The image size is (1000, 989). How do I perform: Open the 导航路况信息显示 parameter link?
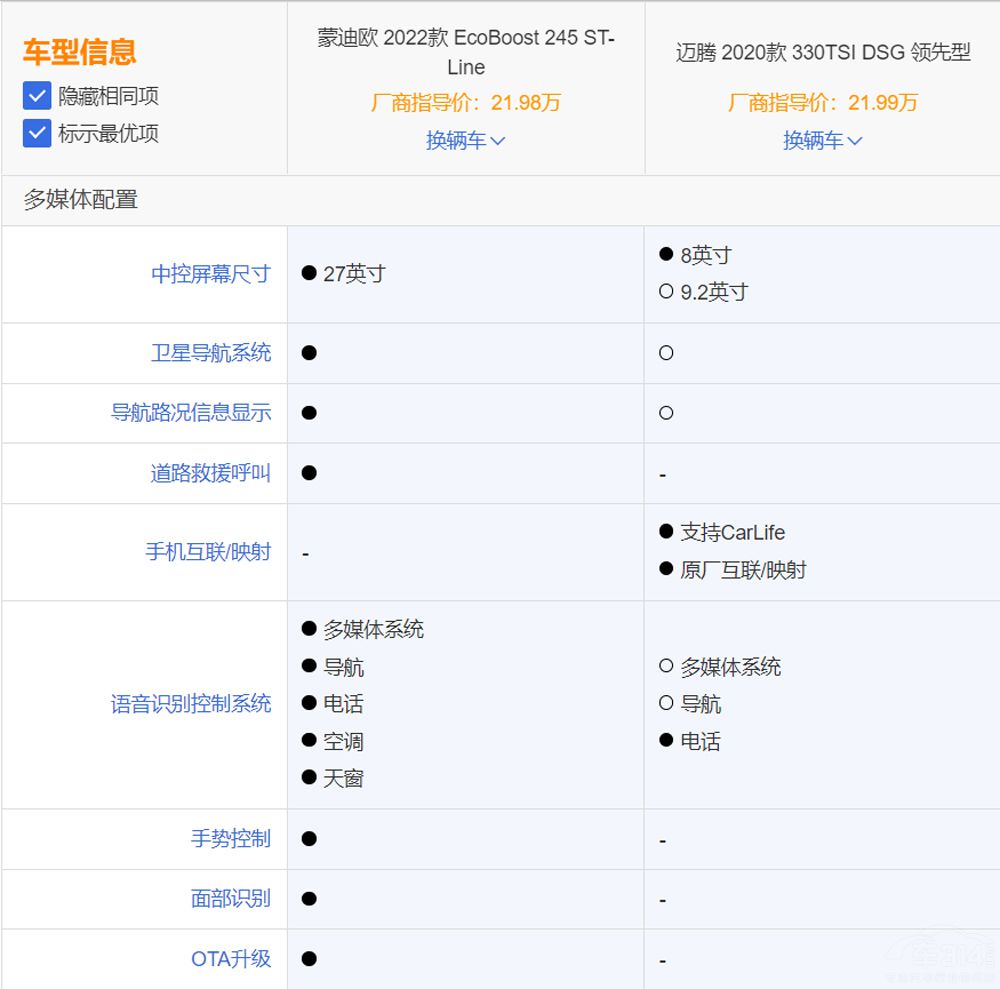(x=191, y=413)
